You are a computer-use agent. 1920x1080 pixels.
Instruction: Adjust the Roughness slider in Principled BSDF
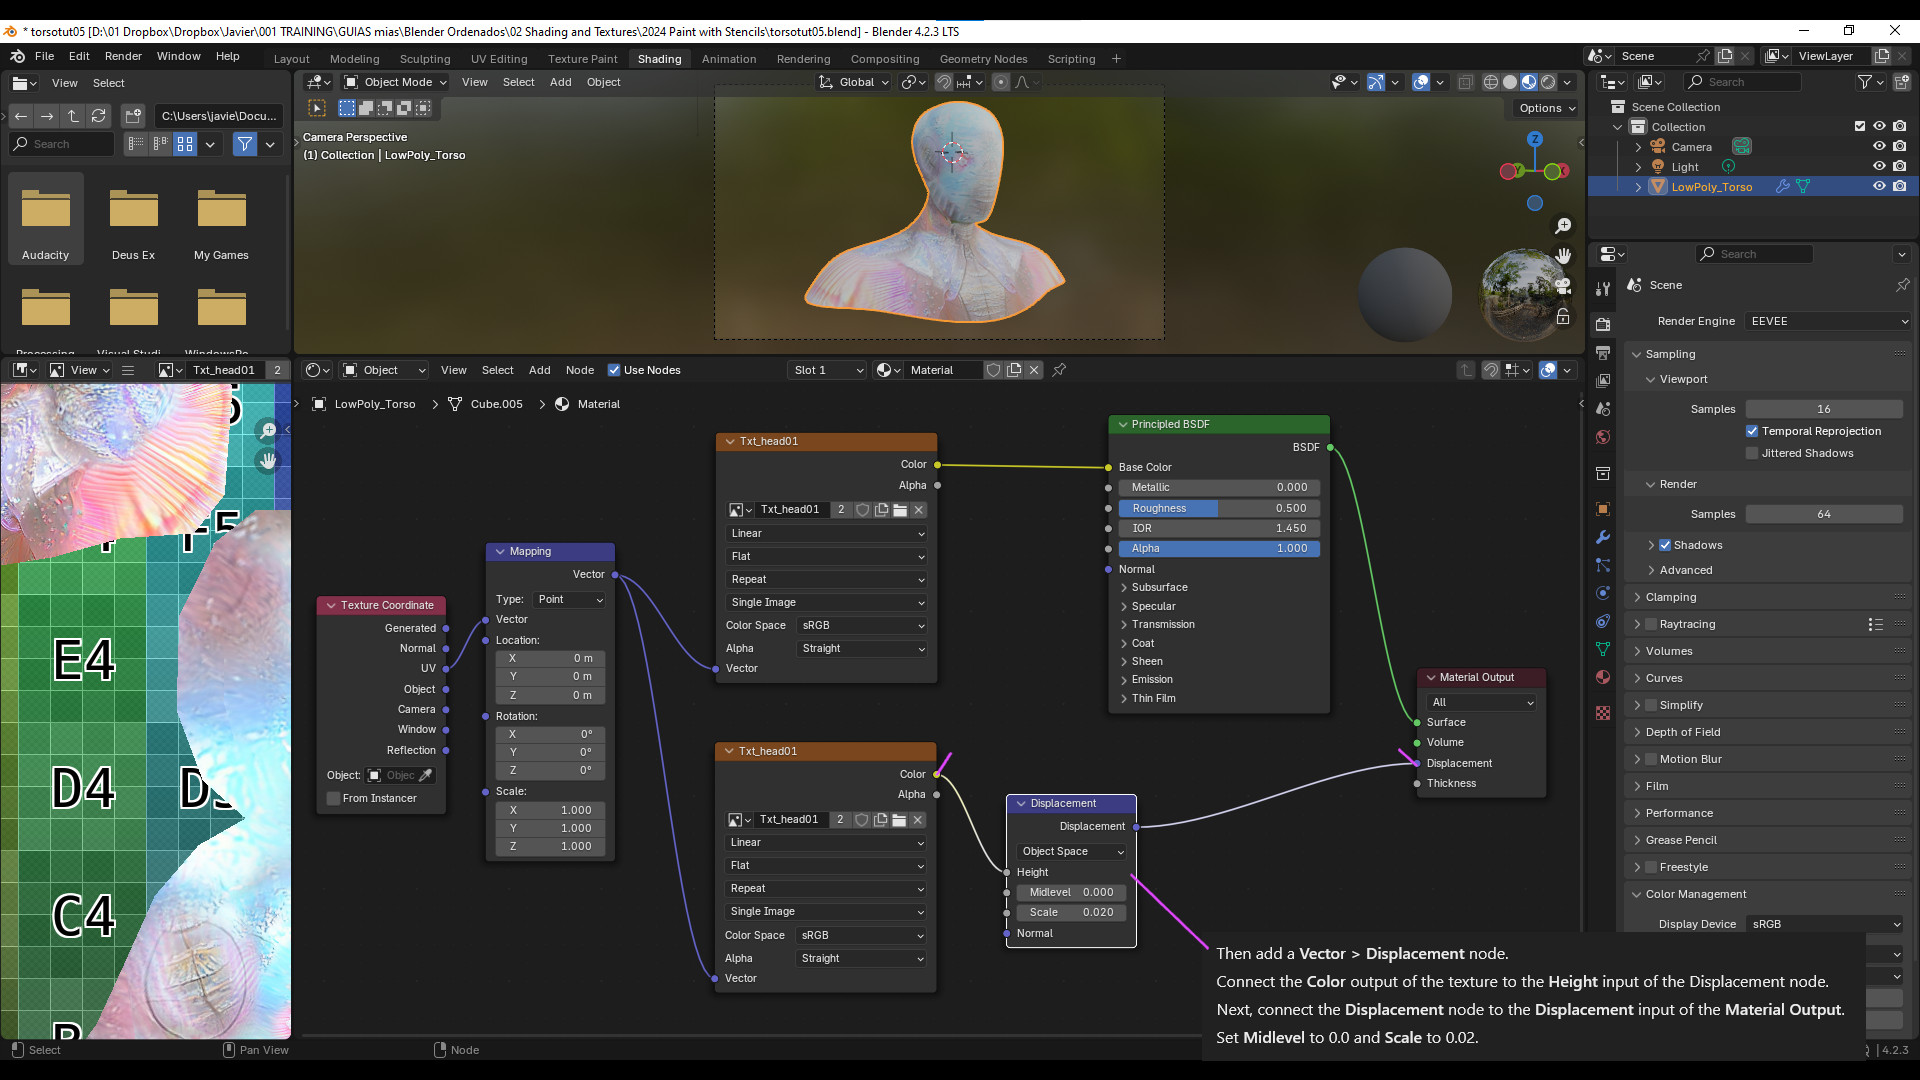tap(1219, 508)
